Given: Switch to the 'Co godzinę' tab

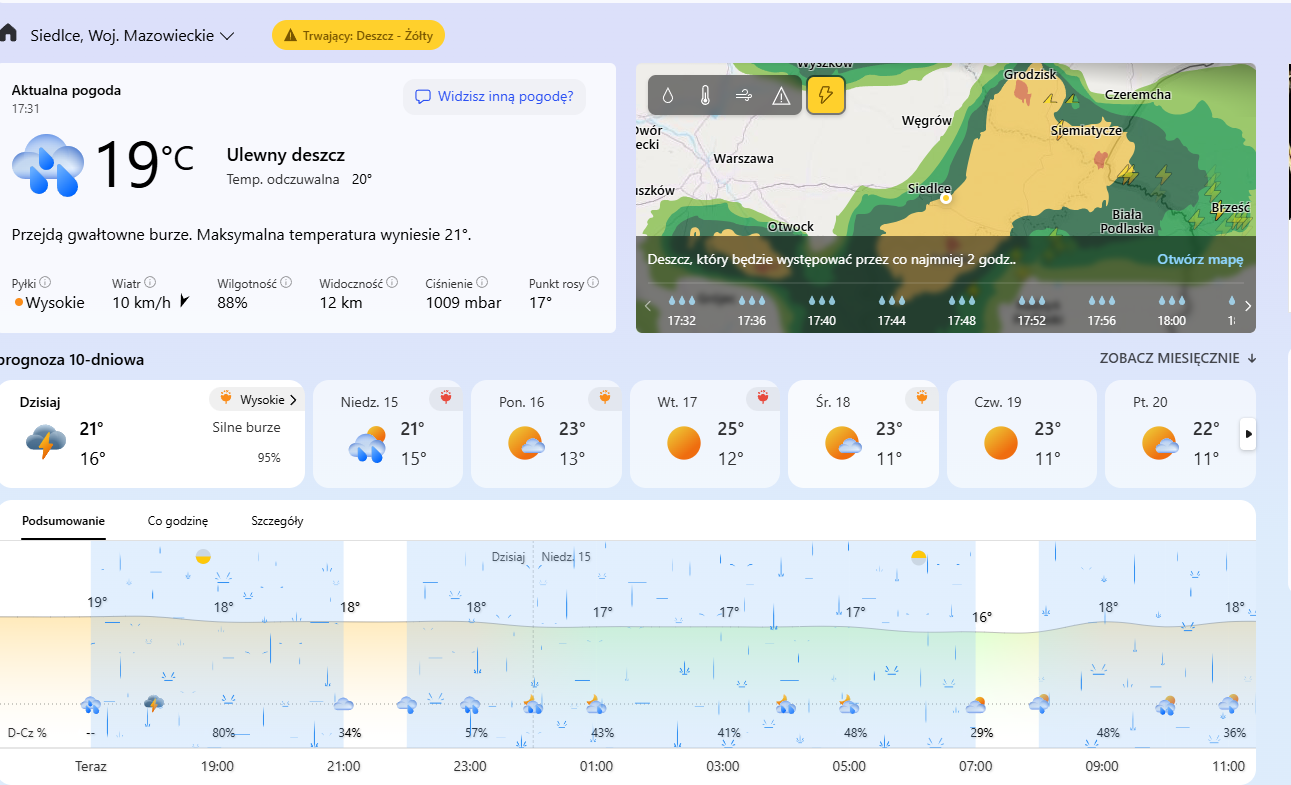Looking at the screenshot, I should (177, 521).
